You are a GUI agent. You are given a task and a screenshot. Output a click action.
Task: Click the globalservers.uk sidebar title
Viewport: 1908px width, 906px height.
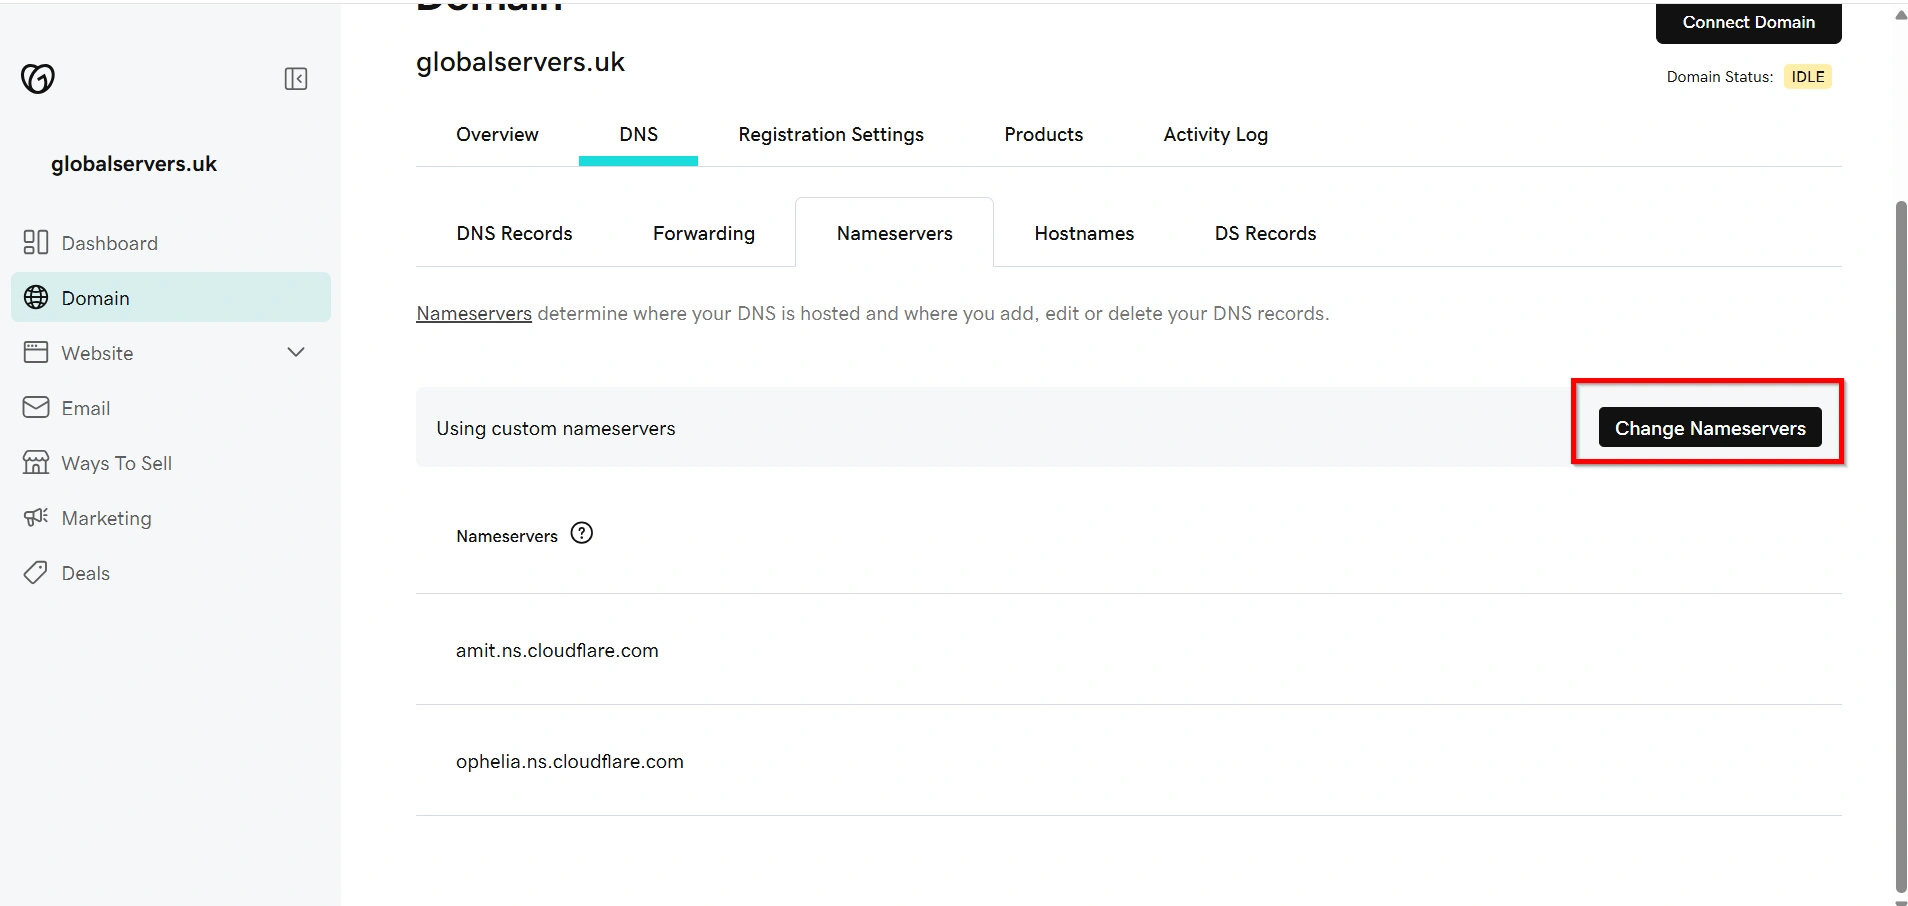point(134,164)
